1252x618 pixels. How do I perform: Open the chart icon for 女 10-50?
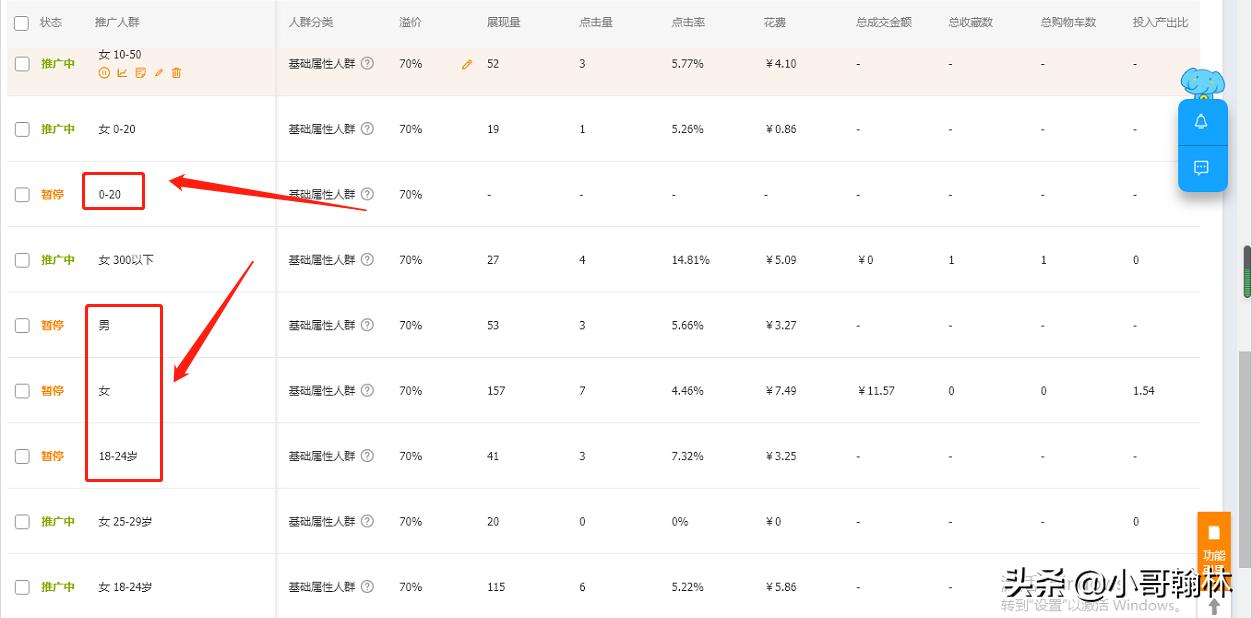(x=122, y=73)
